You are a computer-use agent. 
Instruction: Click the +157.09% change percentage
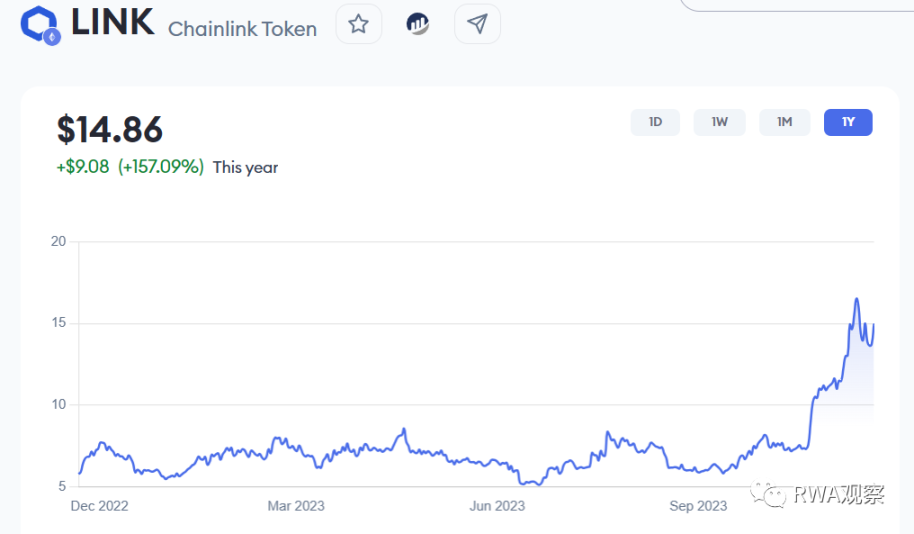[161, 167]
